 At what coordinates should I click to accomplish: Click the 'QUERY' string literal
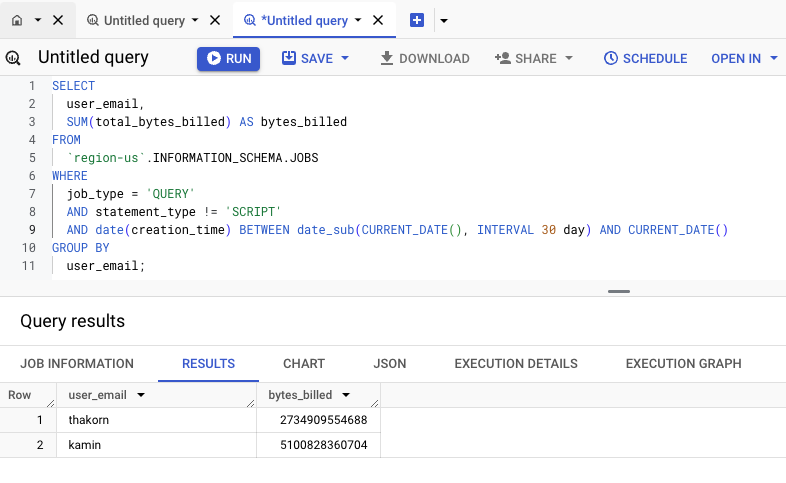[170, 194]
